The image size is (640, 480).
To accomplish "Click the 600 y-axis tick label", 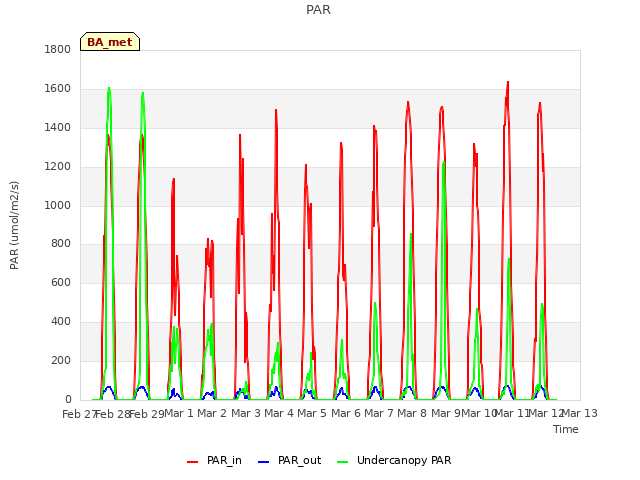I will point(61,282).
